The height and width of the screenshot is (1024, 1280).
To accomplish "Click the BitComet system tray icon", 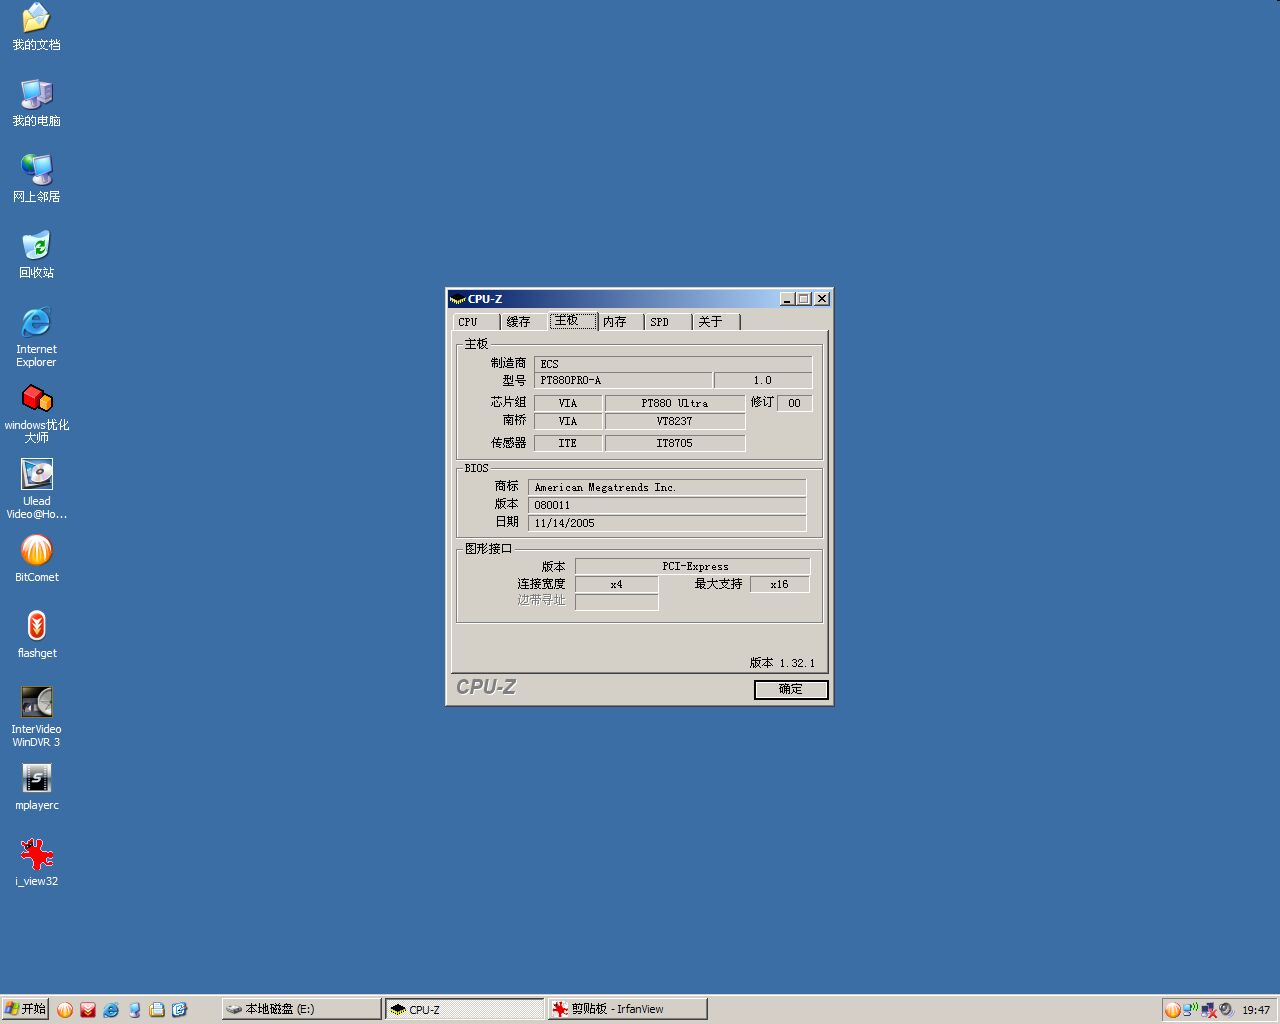I will pyautogui.click(x=1173, y=1010).
